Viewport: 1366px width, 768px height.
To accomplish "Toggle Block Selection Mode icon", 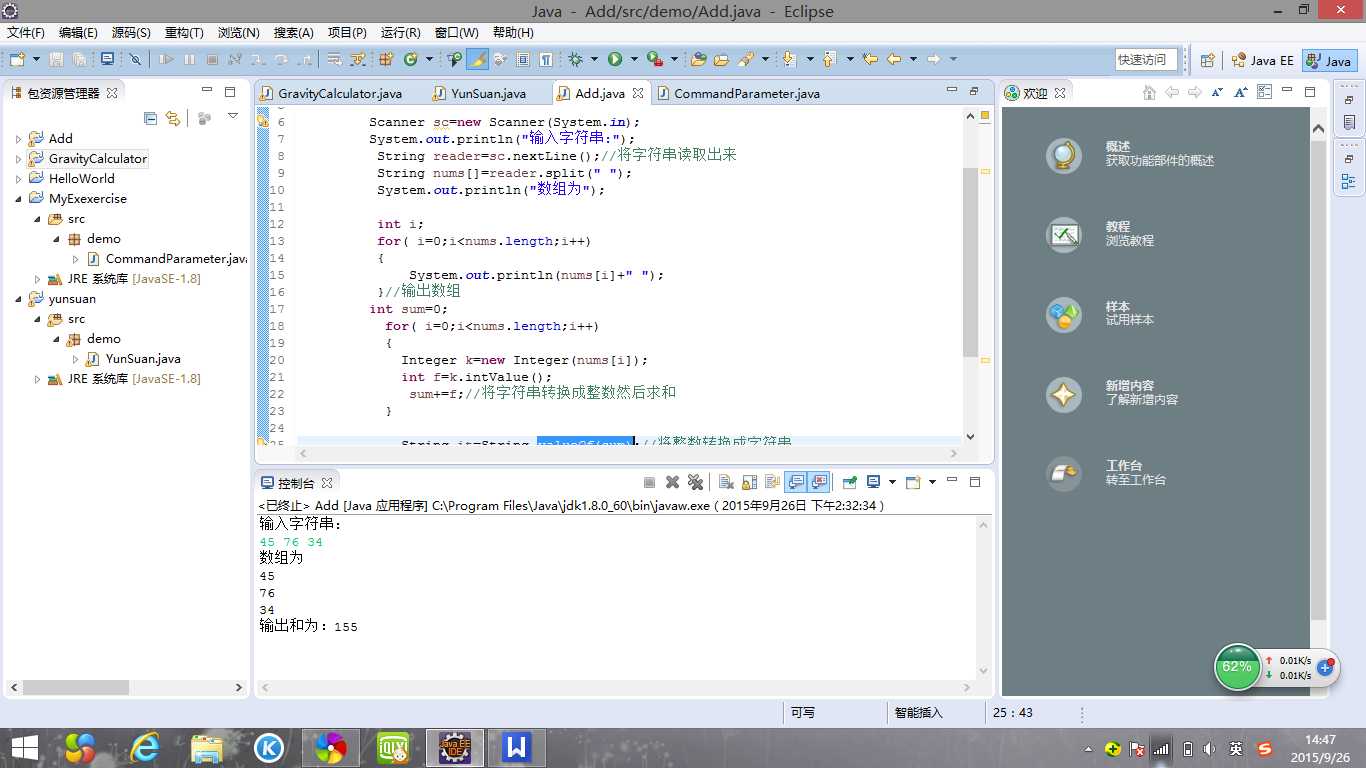I will coord(522,60).
